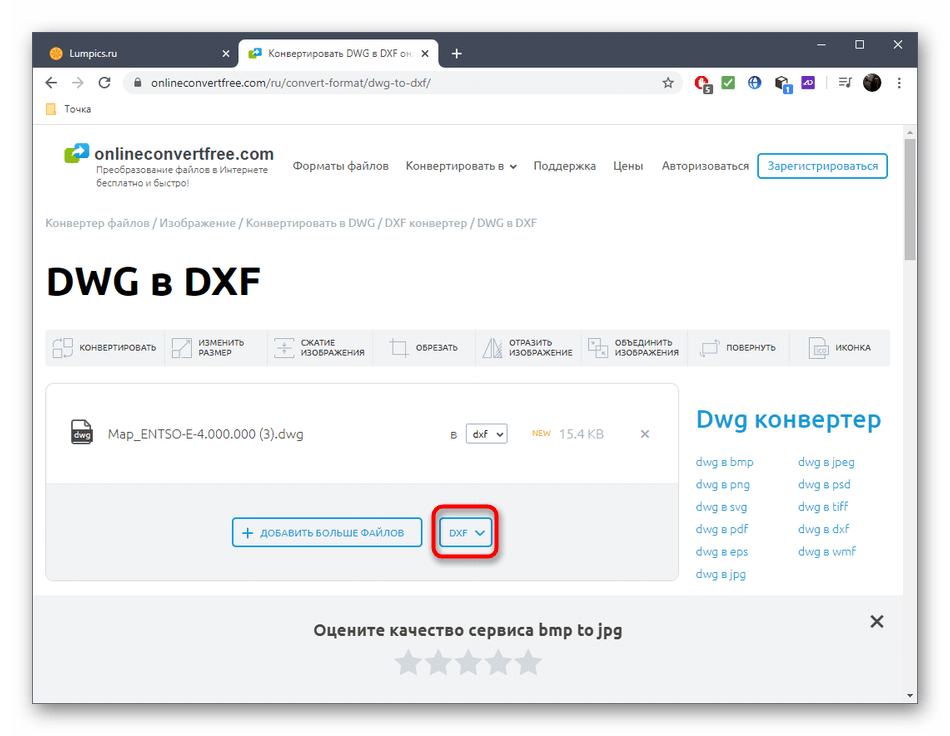Rate service with fifth star
Viewport: 950px width, 736px height.
point(528,663)
